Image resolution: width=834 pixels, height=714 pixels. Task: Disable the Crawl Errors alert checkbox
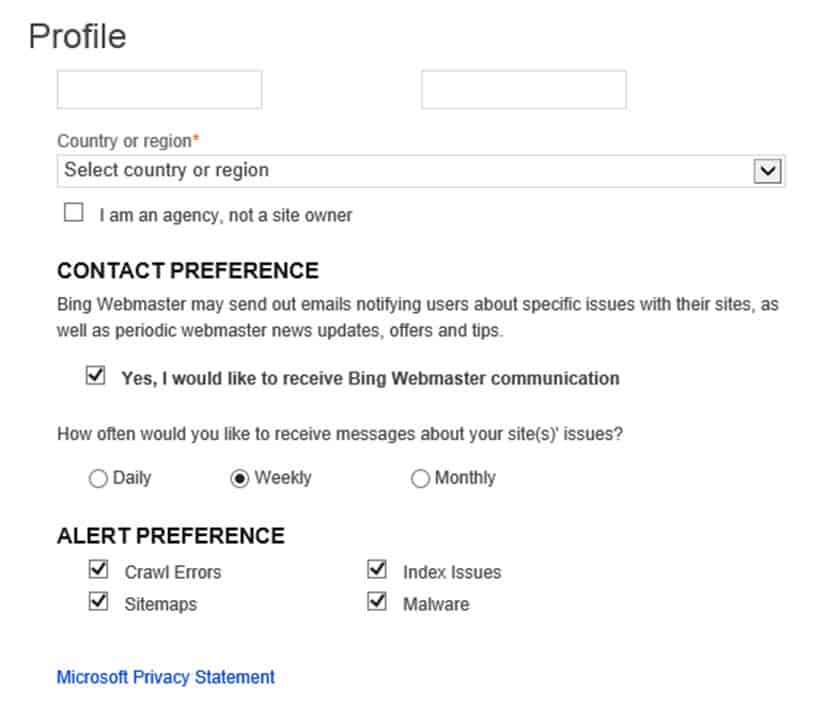pyautogui.click(x=98, y=569)
